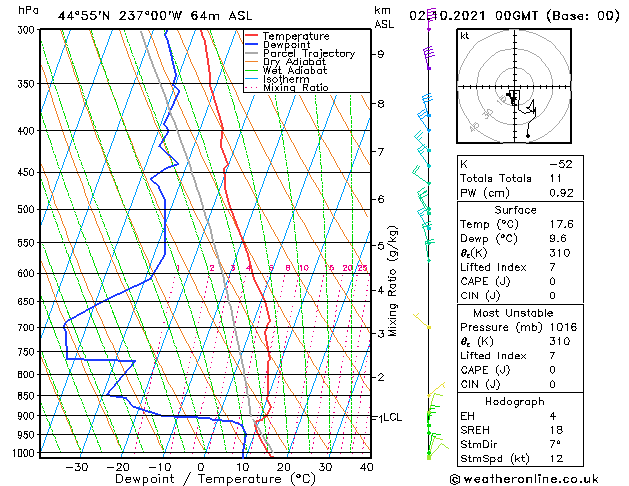The height and width of the screenshot is (486, 629).
Task: Click the StmSpd (kt) value '12'
Action: tap(556, 459)
